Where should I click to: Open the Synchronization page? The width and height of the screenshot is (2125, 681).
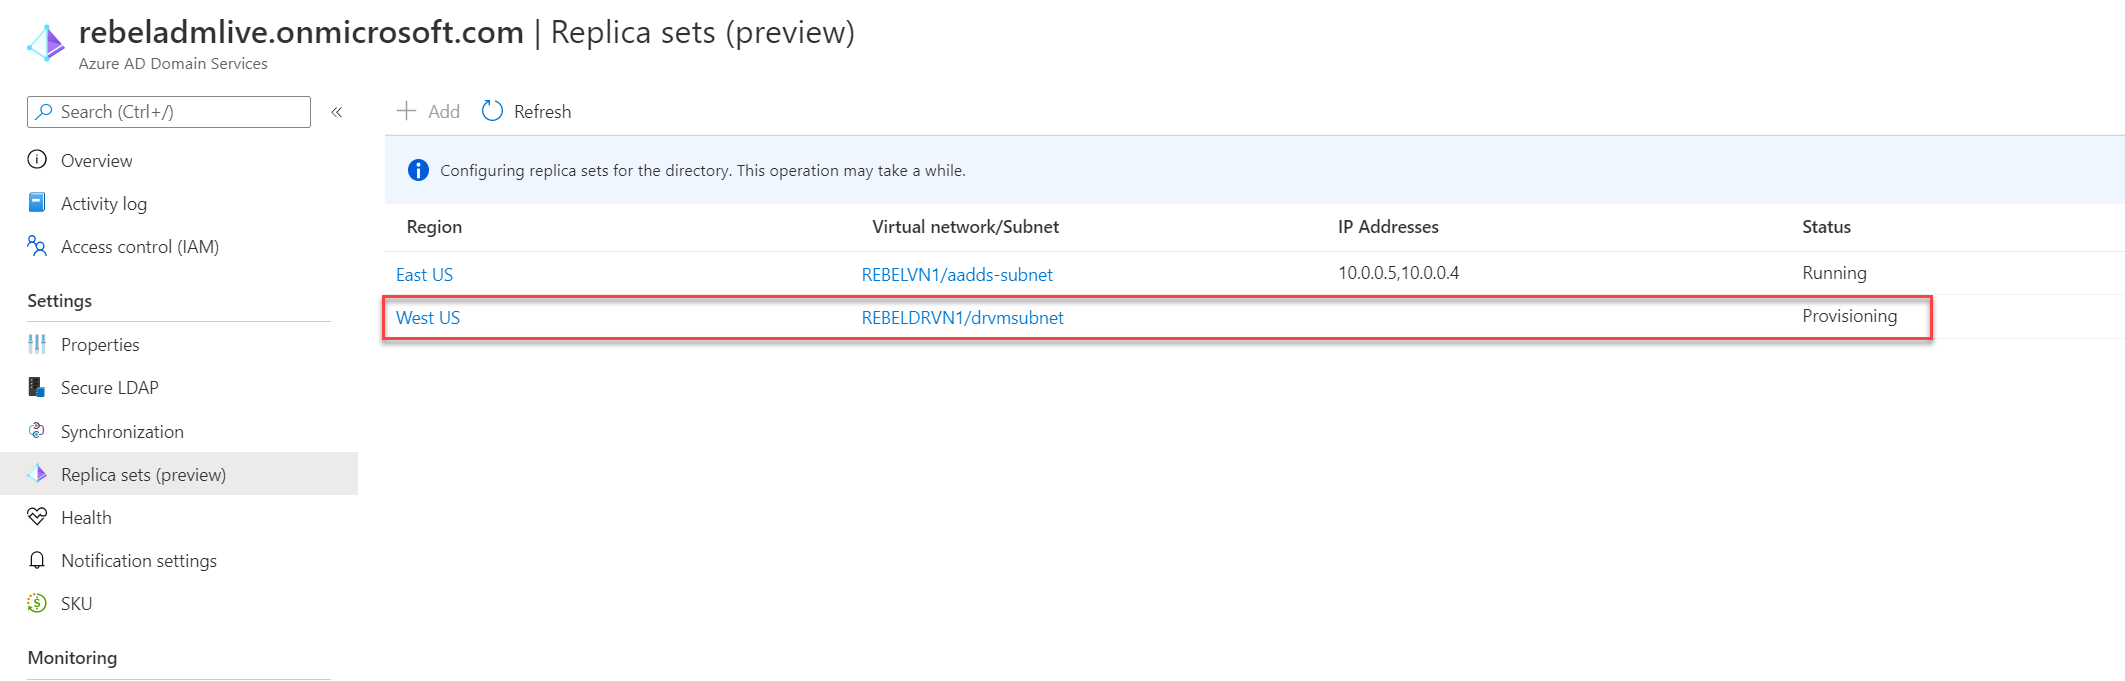coord(122,432)
